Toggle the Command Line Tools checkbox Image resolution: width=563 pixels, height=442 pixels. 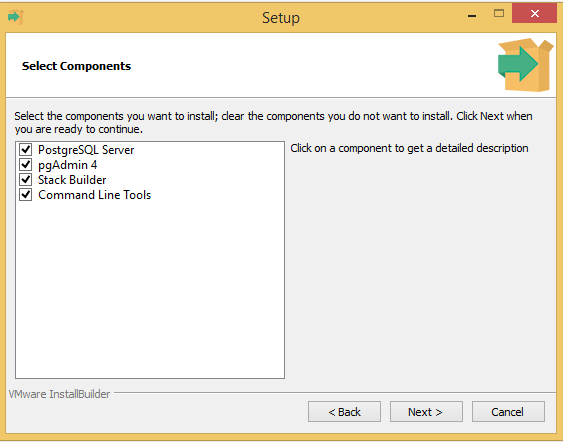pos(25,195)
